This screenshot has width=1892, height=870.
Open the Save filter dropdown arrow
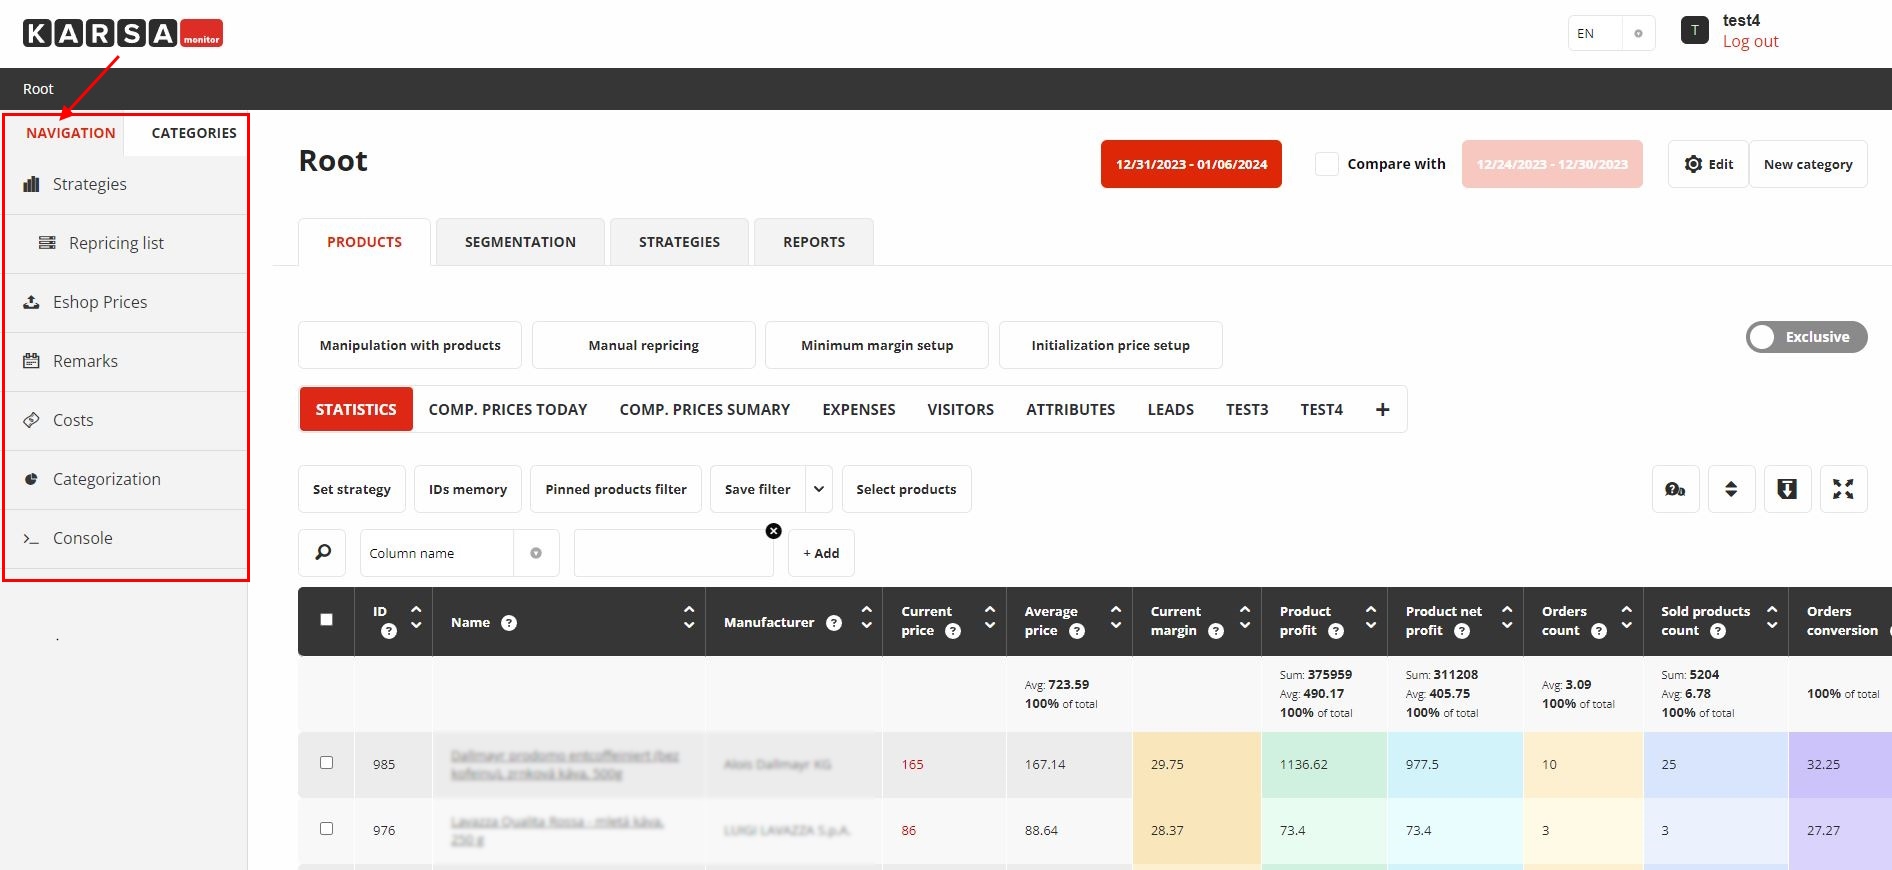click(x=819, y=489)
